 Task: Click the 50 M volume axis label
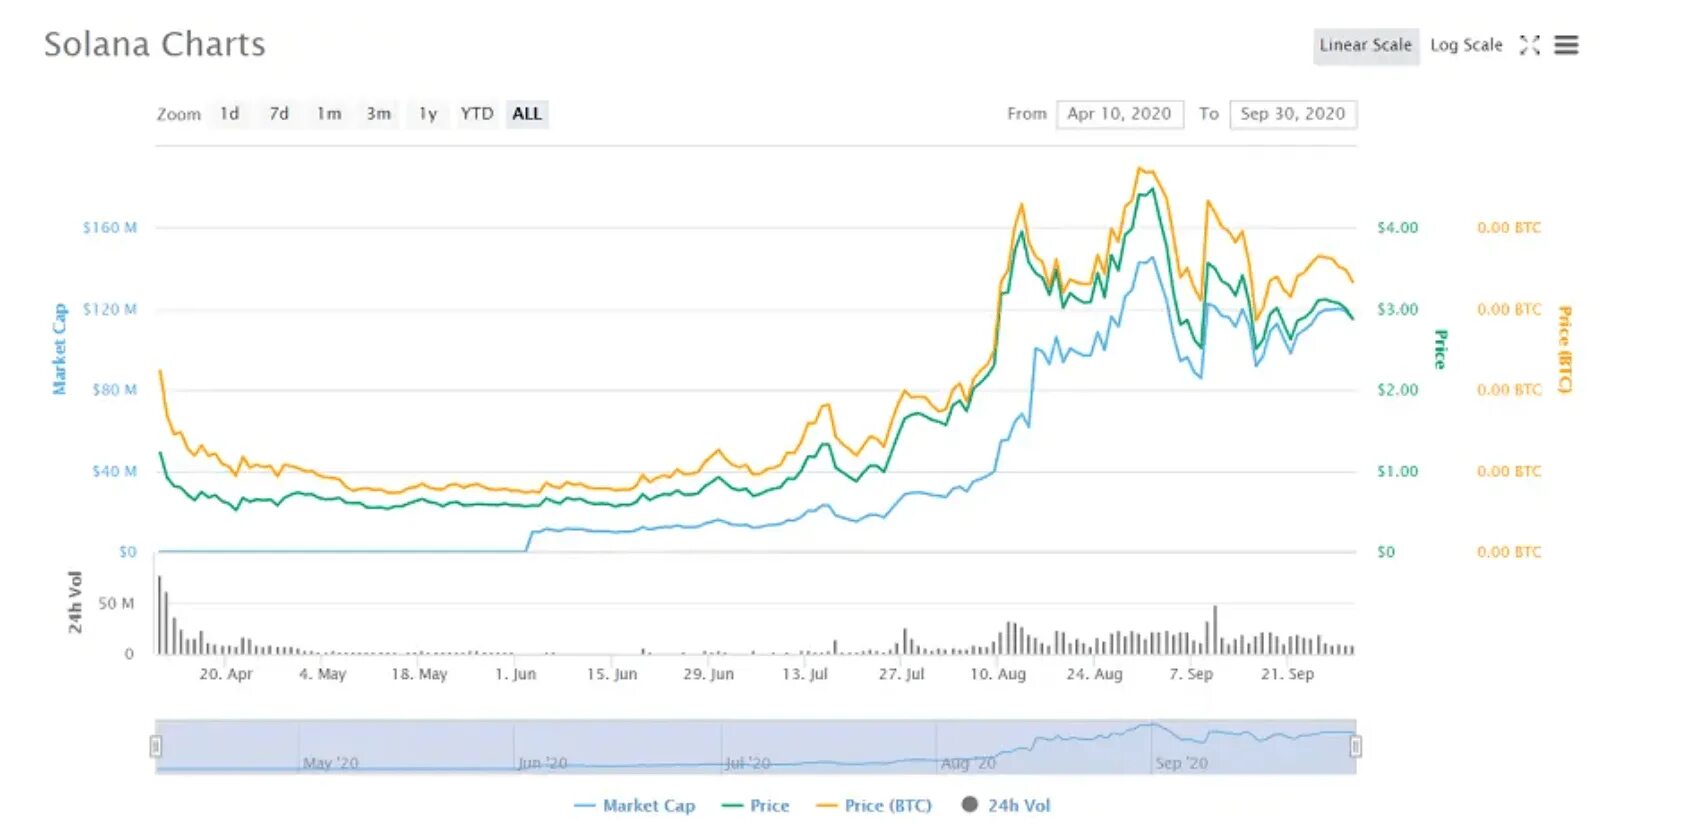(116, 604)
